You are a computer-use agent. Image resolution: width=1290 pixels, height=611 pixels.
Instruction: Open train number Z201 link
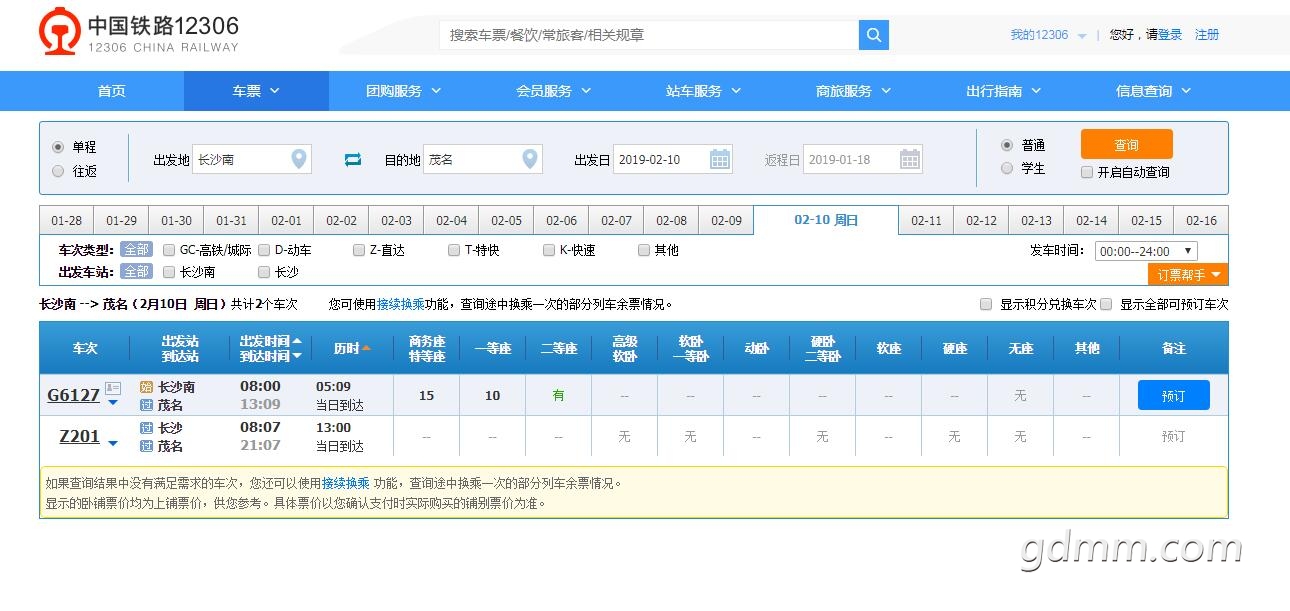pos(80,436)
